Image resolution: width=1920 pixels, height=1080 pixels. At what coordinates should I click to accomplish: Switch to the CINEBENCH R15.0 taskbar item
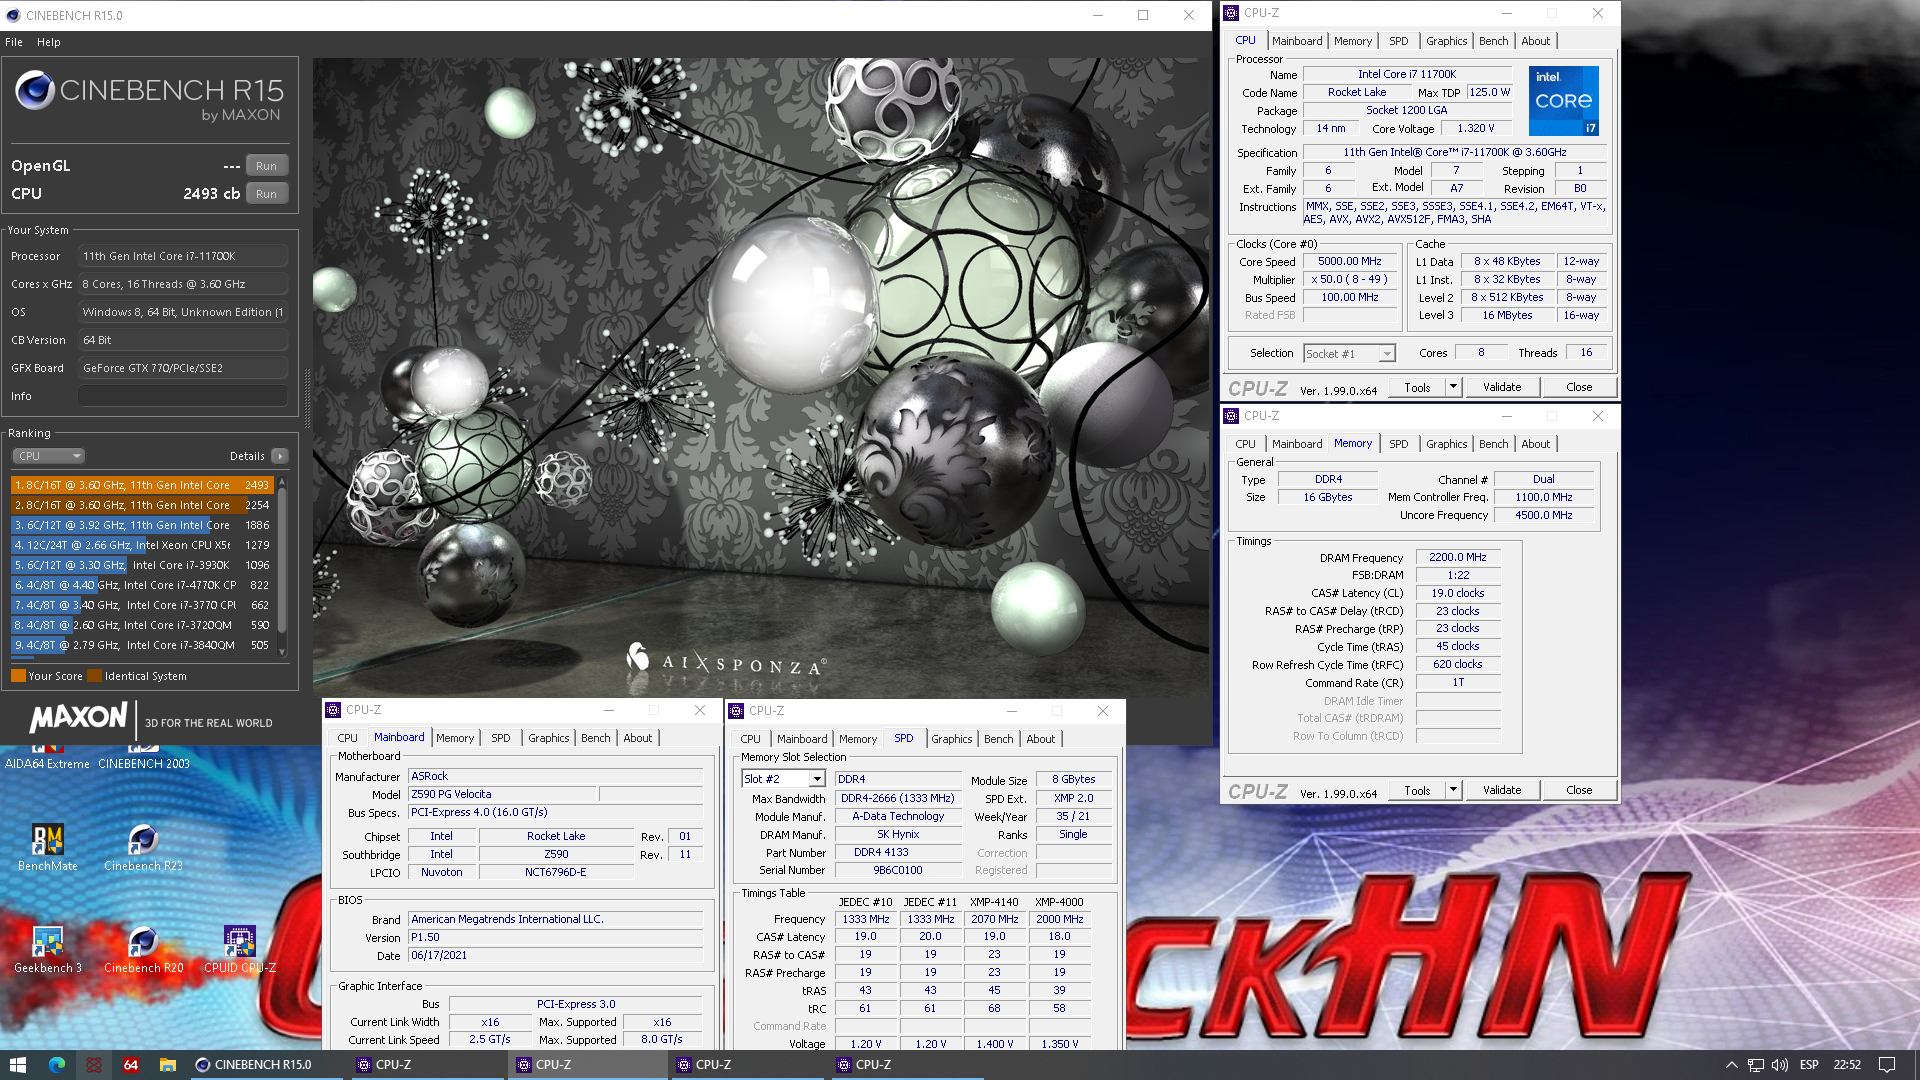267,1065
